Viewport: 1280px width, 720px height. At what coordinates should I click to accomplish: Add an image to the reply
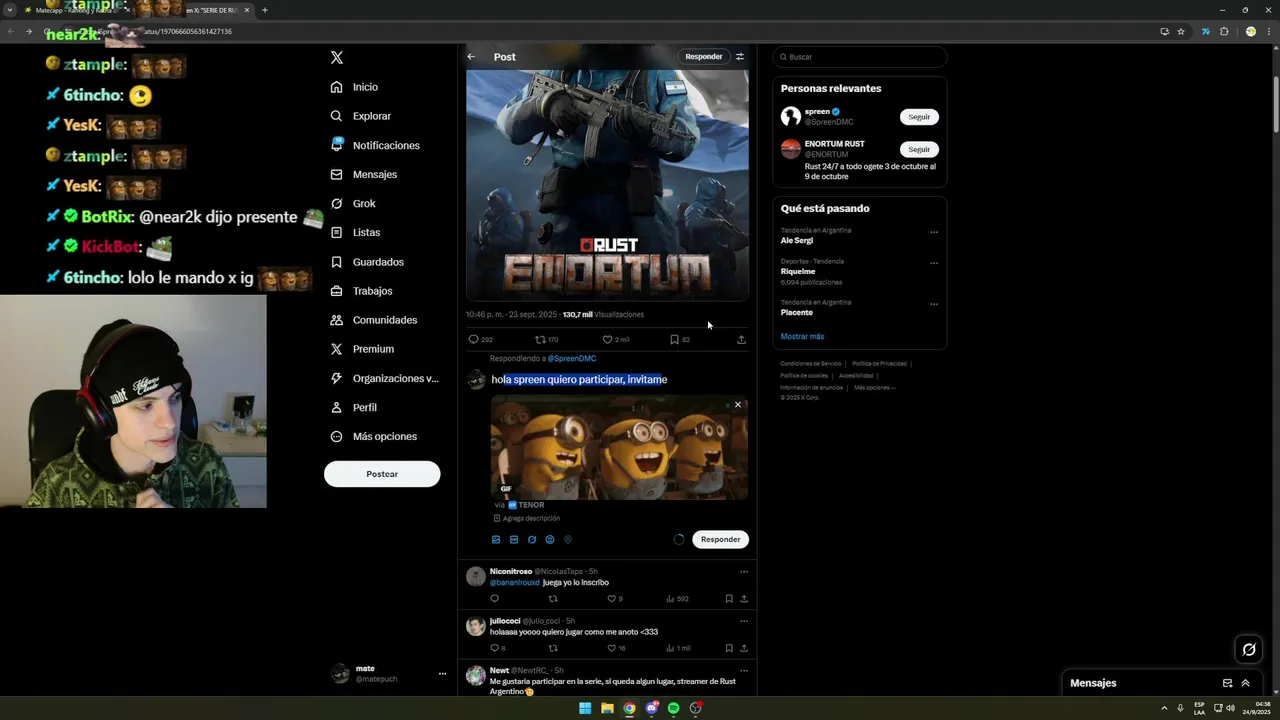pyautogui.click(x=496, y=540)
